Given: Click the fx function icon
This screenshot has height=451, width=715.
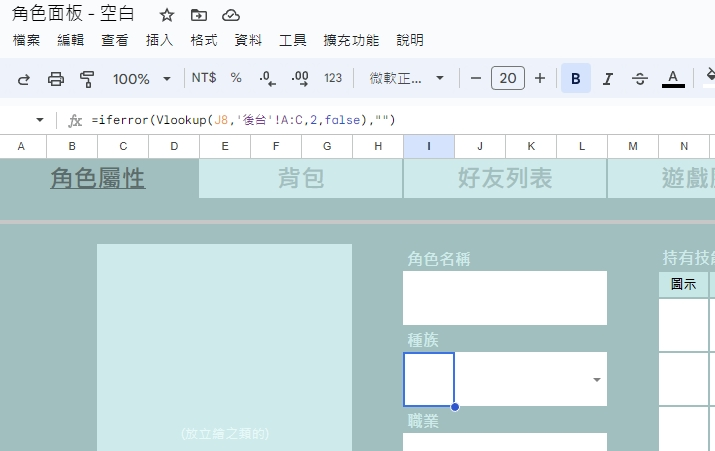Looking at the screenshot, I should coord(74,121).
